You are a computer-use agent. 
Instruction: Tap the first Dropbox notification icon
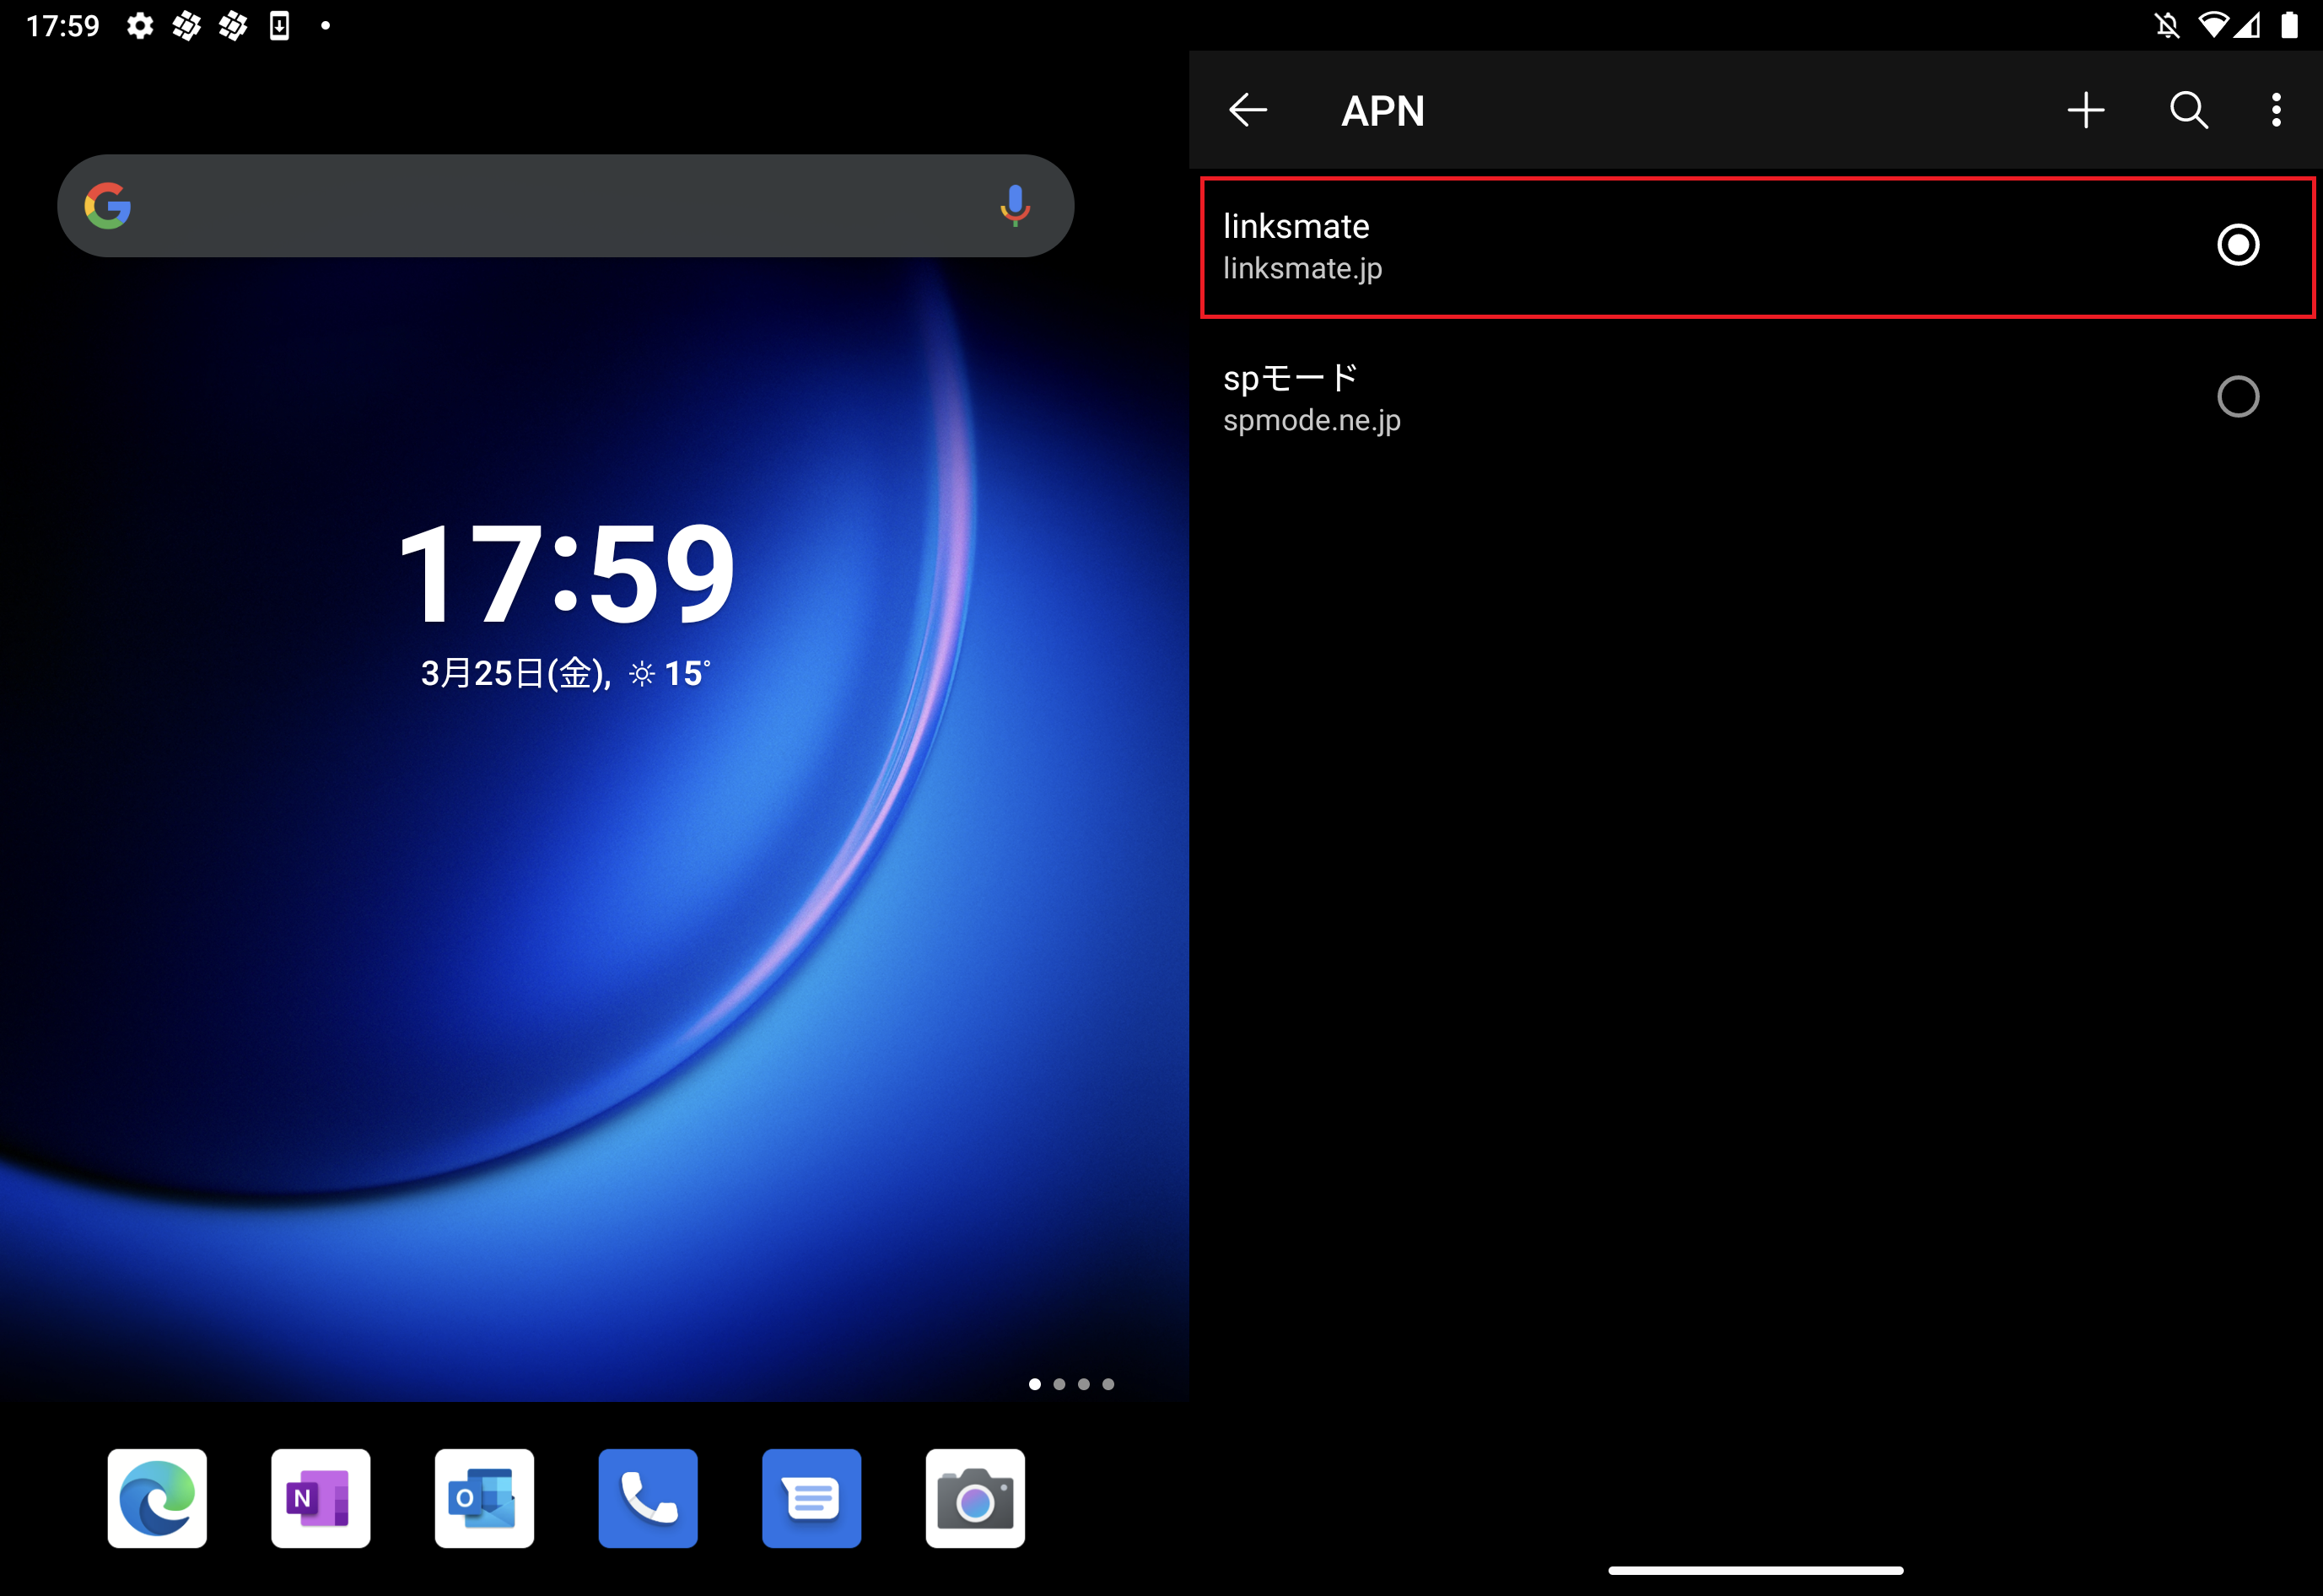click(x=186, y=26)
